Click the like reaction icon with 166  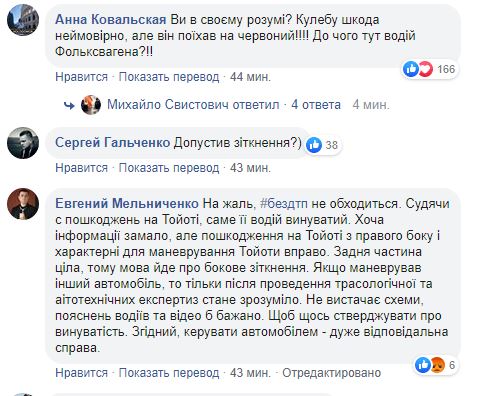(x=410, y=69)
